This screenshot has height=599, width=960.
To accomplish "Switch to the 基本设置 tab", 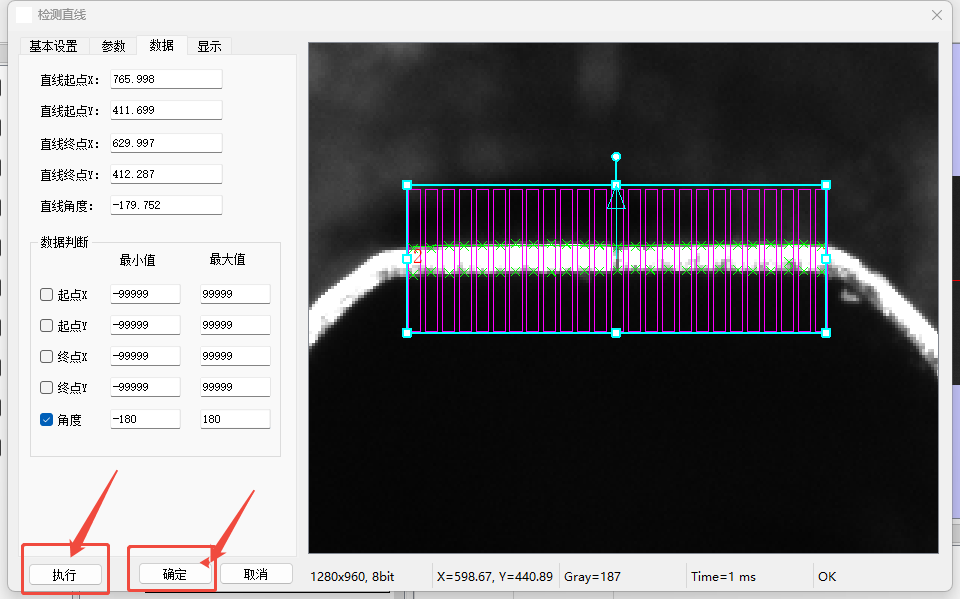I will coord(53,46).
